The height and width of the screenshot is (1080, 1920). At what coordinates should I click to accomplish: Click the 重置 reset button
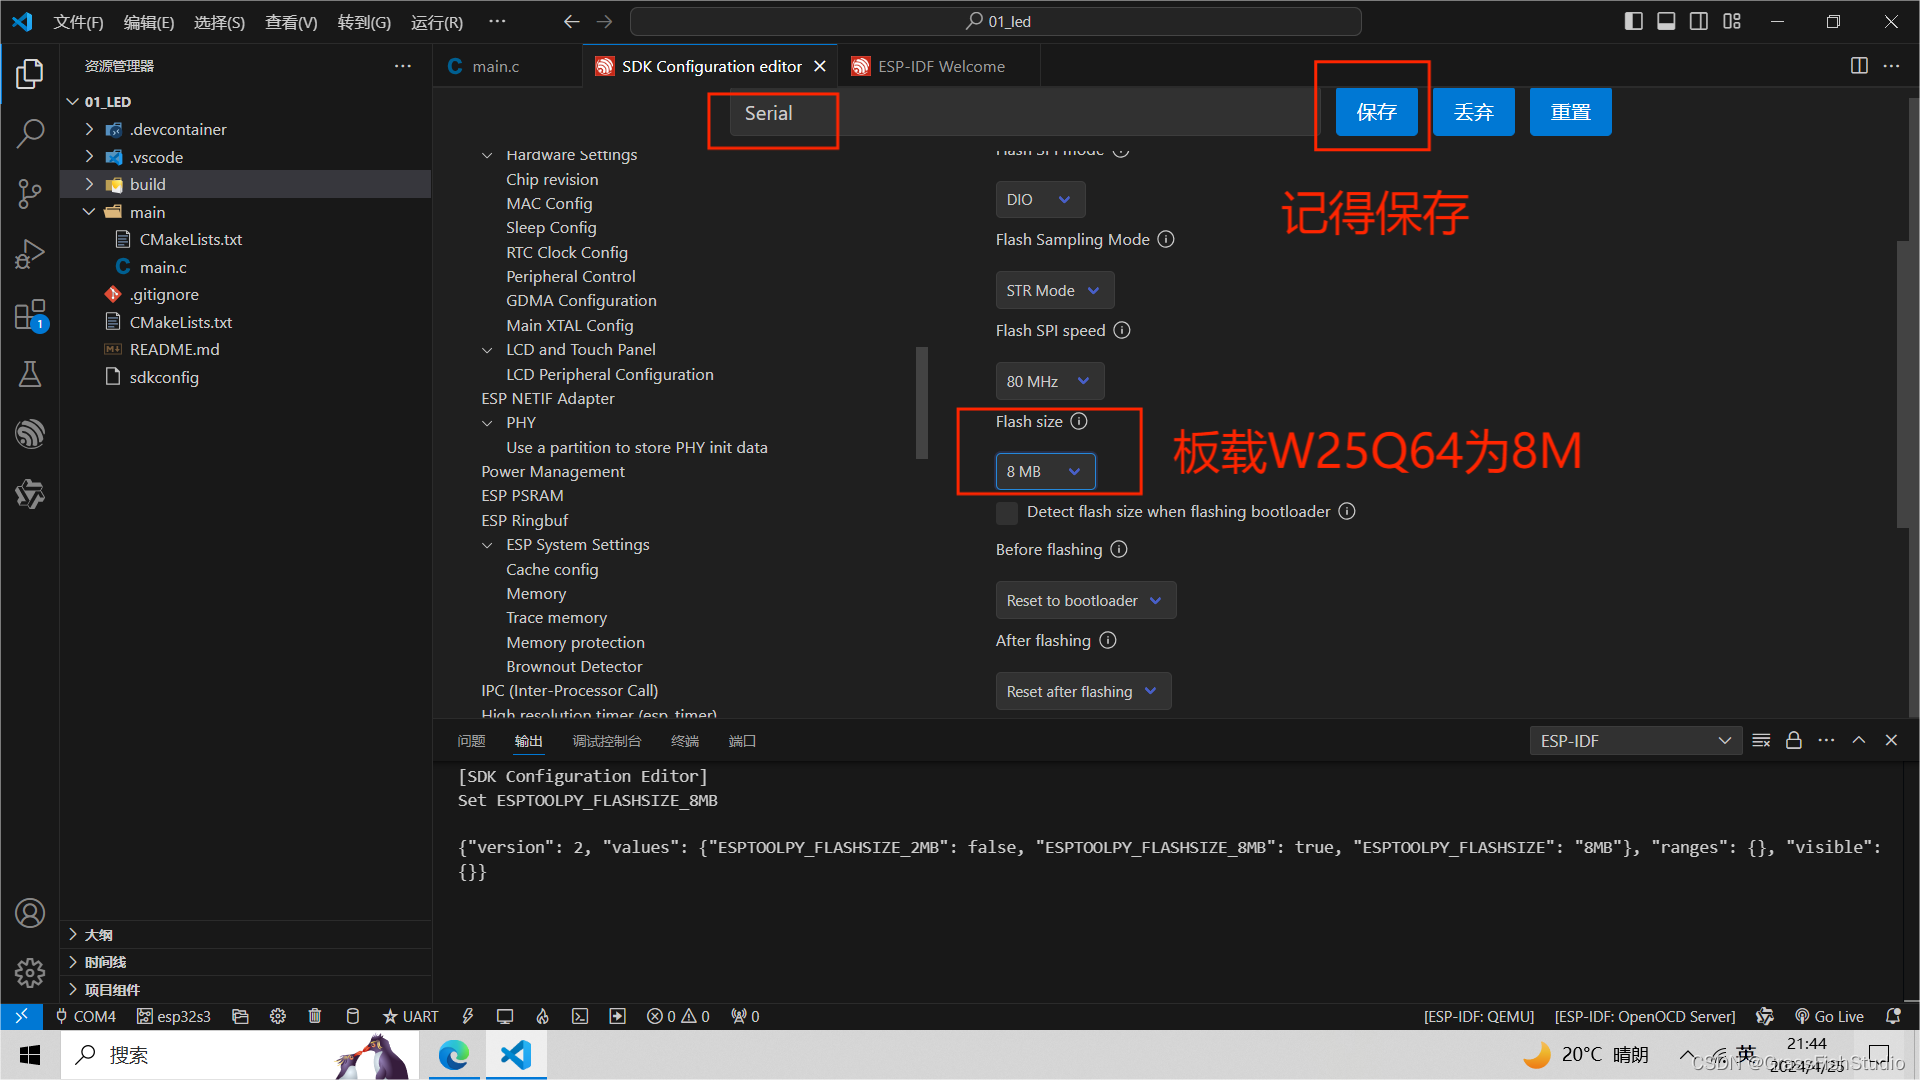(x=1570, y=112)
